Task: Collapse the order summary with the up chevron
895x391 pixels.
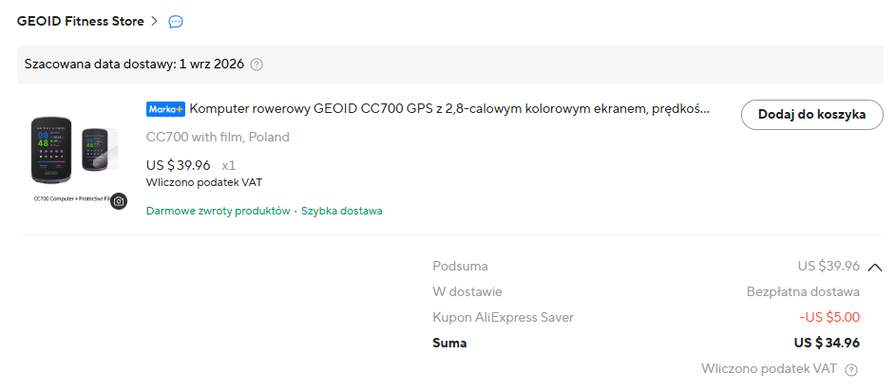Action: 874,267
